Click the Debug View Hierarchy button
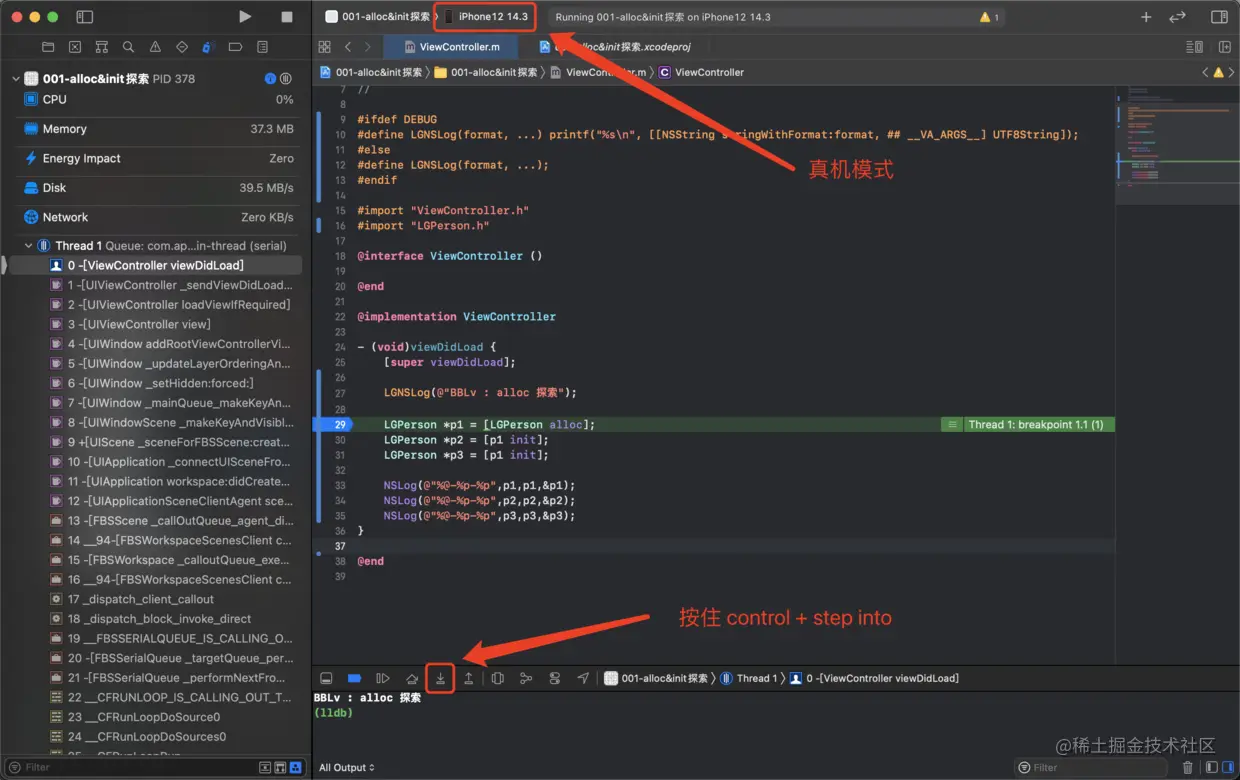The image size is (1240, 780). 497,678
